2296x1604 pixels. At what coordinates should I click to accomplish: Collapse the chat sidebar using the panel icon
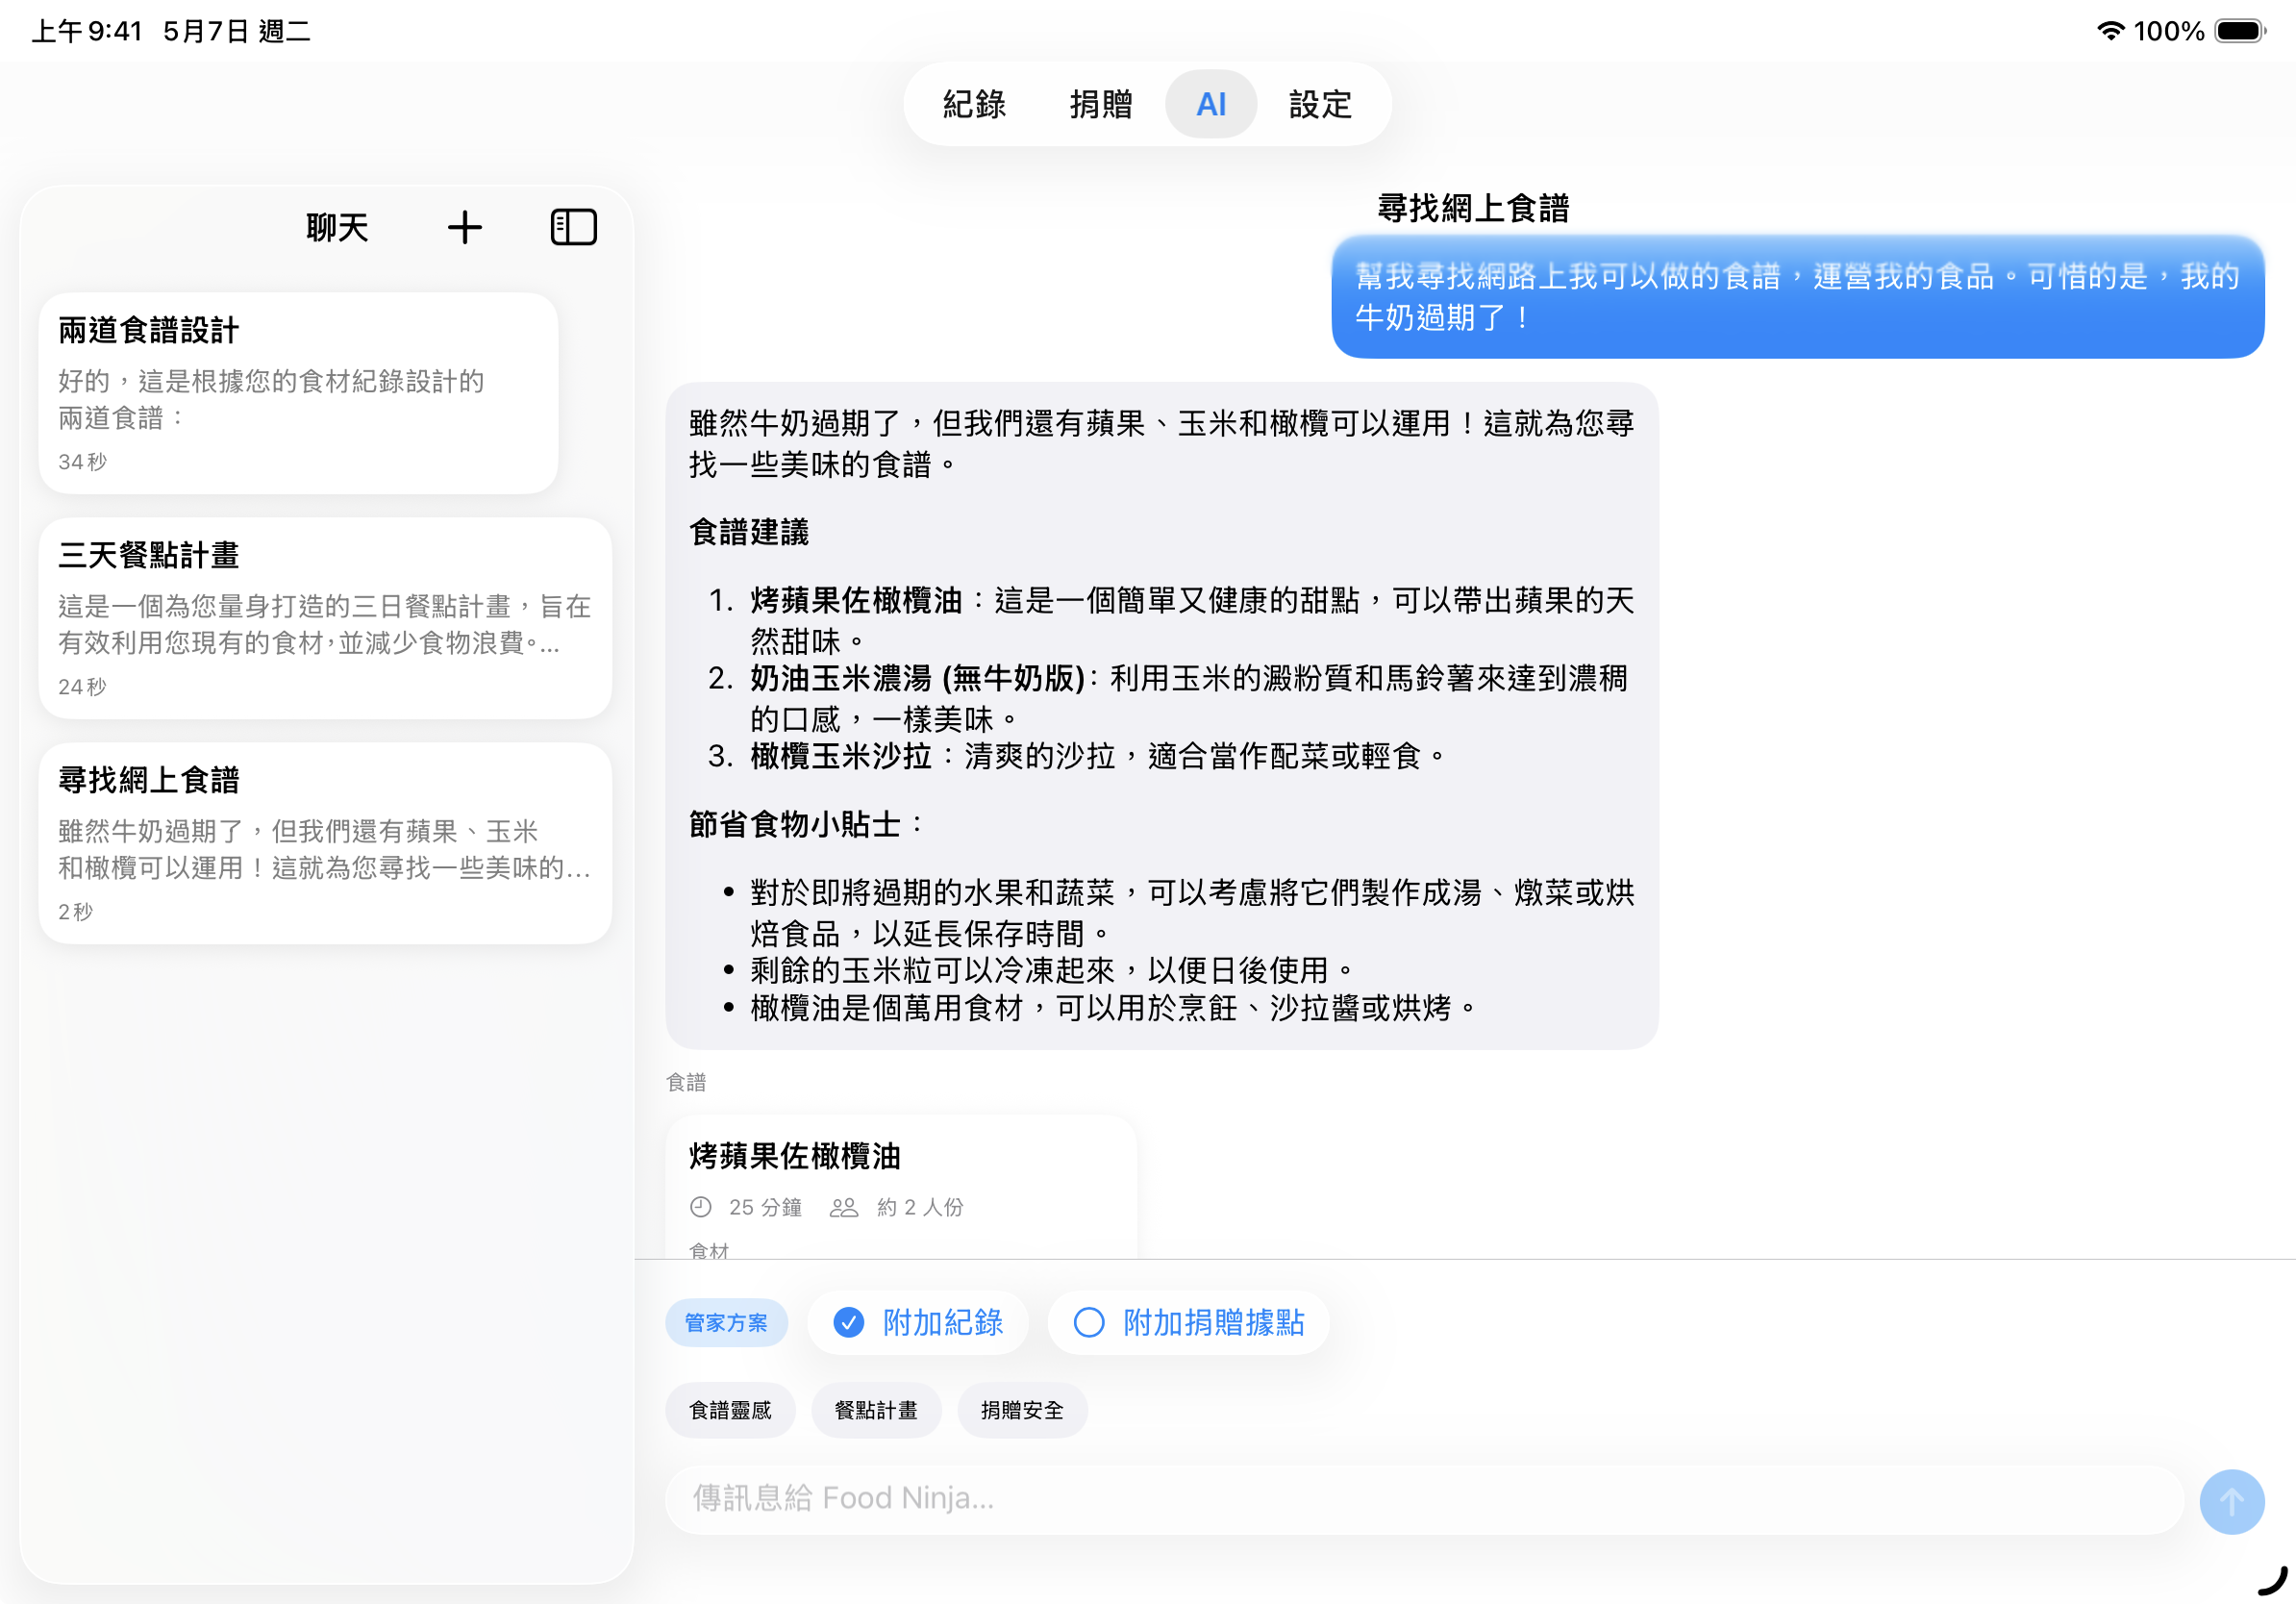tap(573, 227)
